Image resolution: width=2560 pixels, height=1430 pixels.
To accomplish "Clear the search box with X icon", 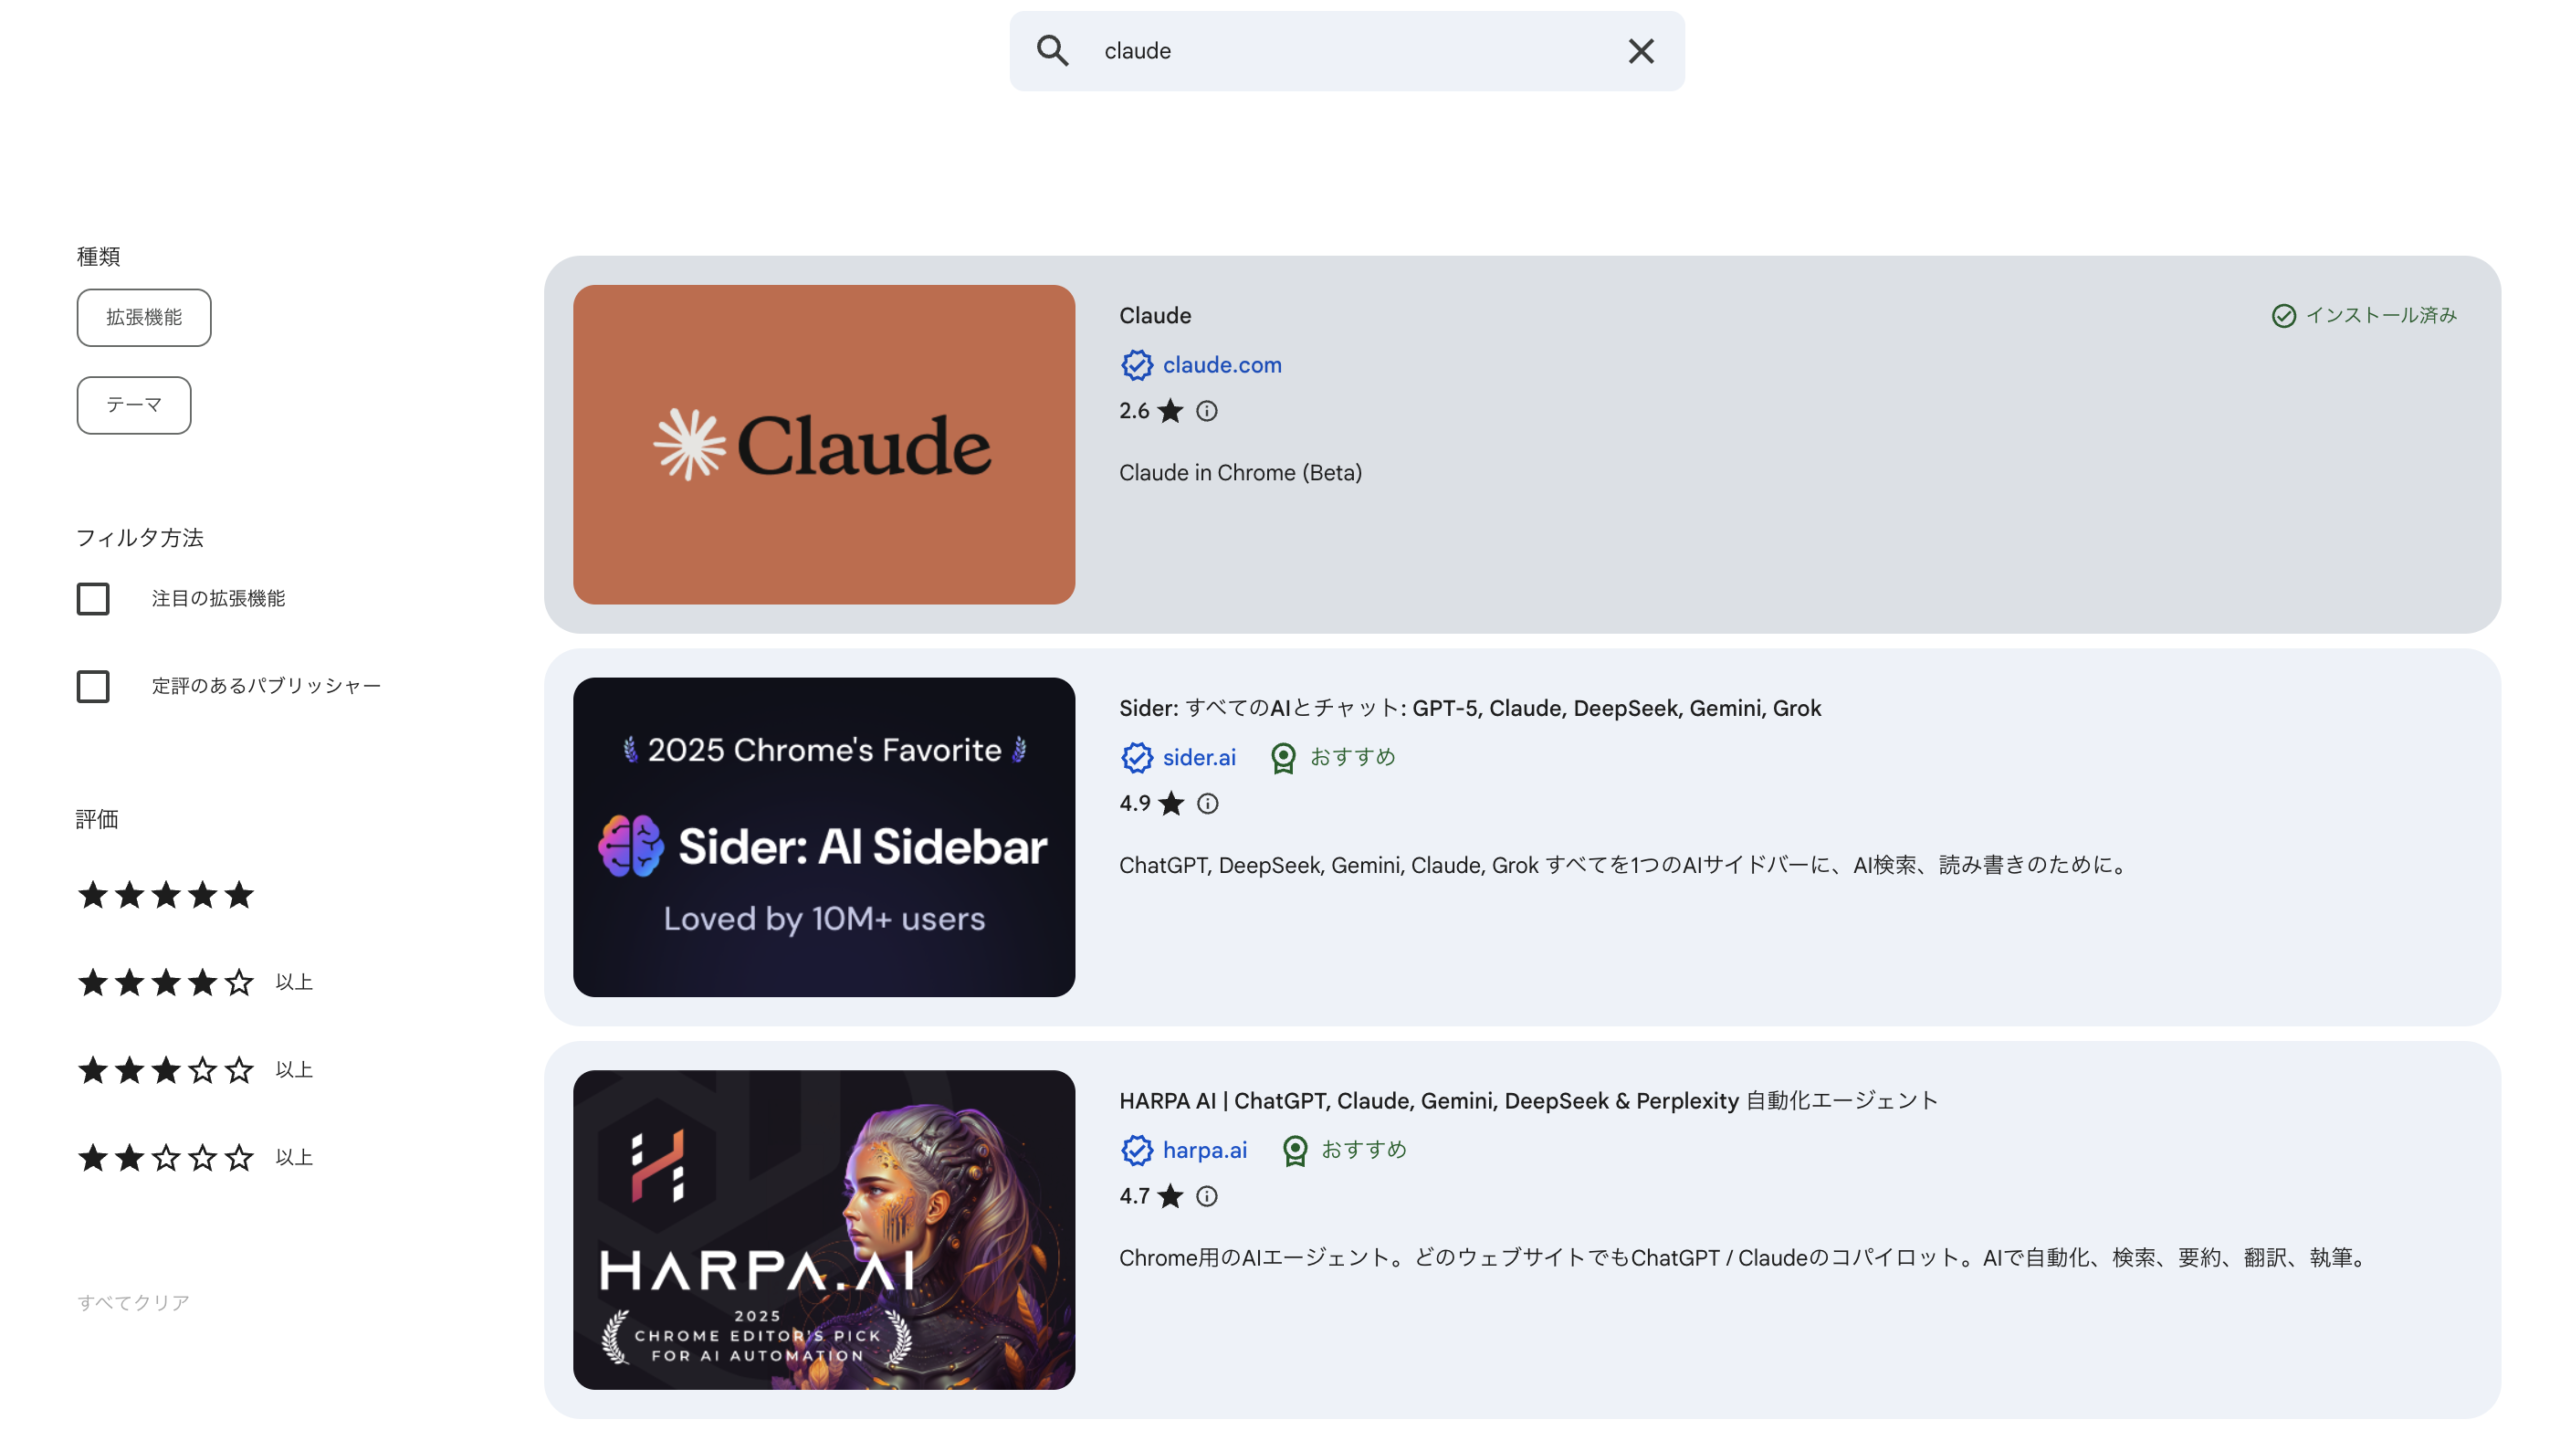I will point(1640,51).
